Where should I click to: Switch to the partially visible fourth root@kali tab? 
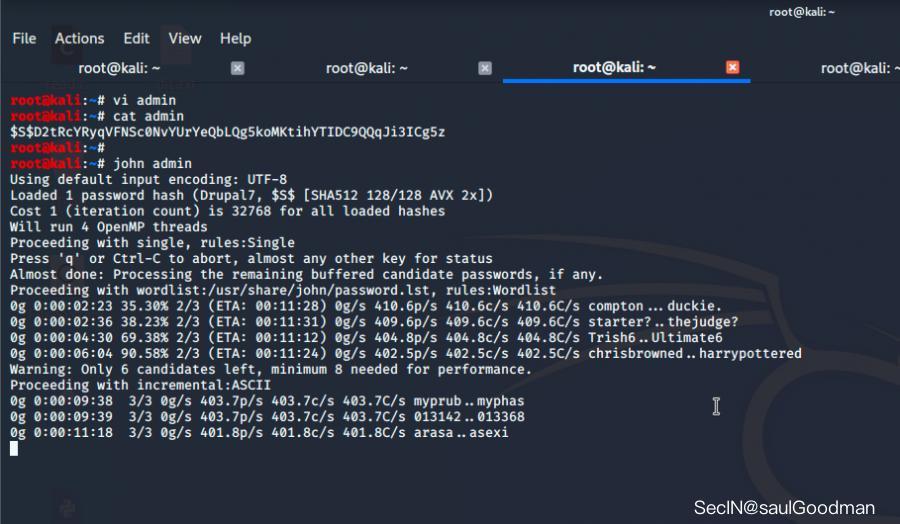[860, 68]
